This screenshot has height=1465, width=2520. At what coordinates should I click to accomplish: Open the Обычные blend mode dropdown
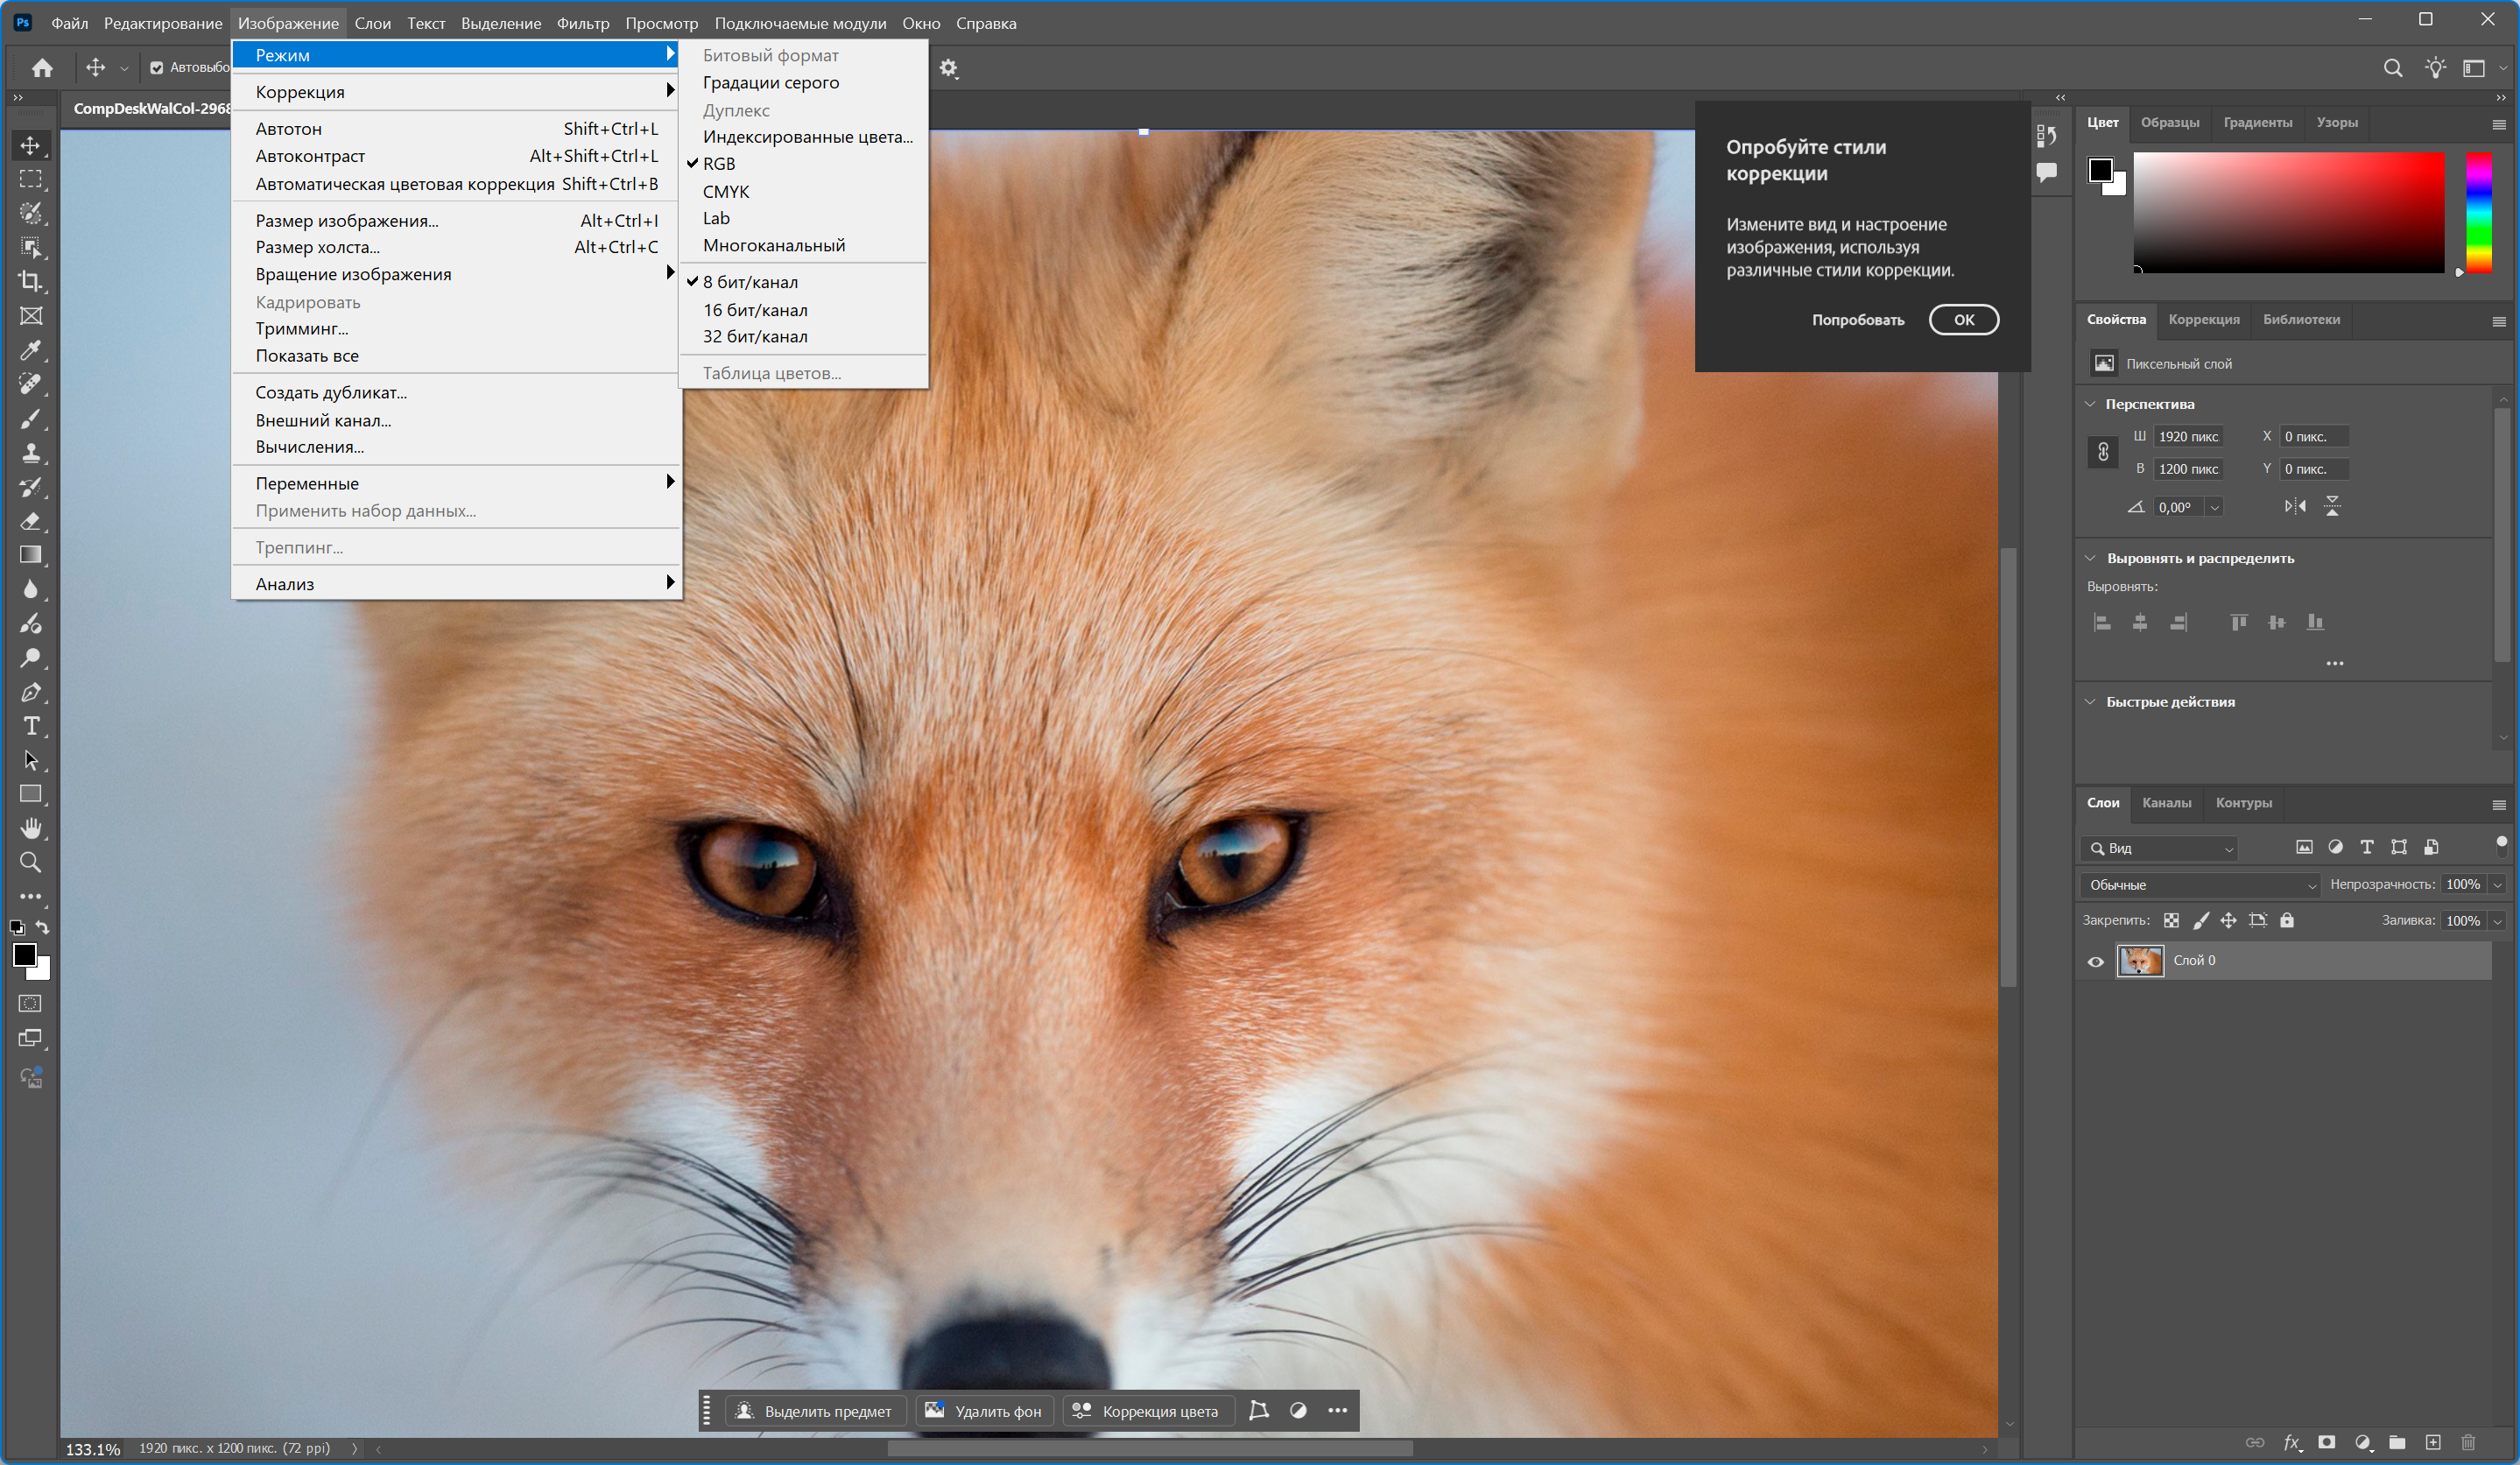[x=2199, y=885]
